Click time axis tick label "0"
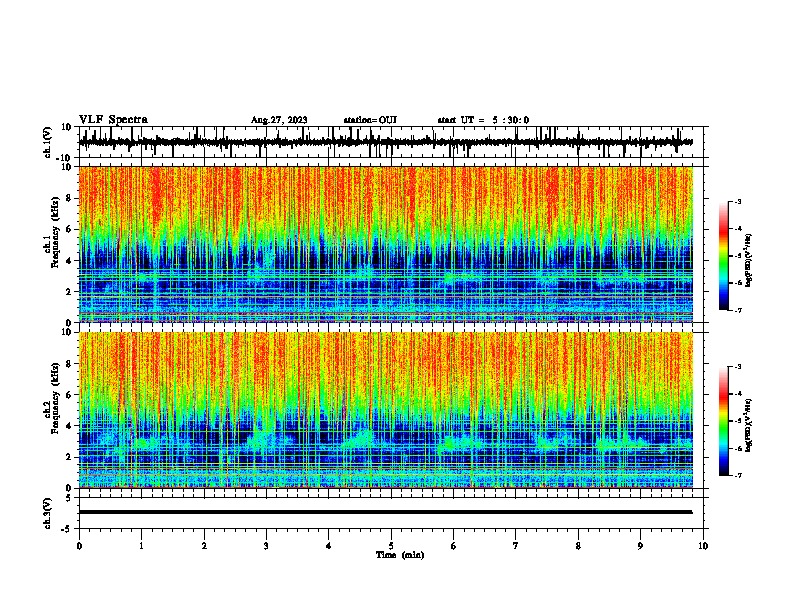The image size is (792, 612). (x=79, y=546)
